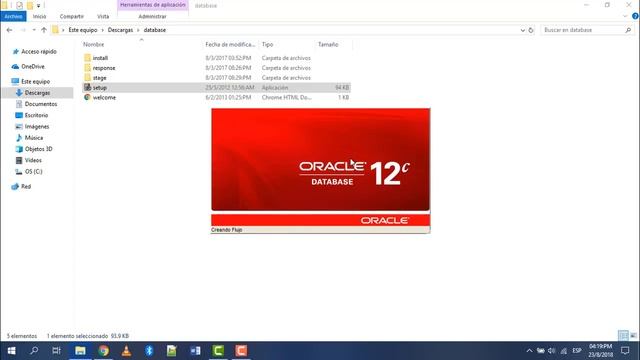640x360 pixels.
Task: Open the volume control in the tray
Action: click(552, 351)
